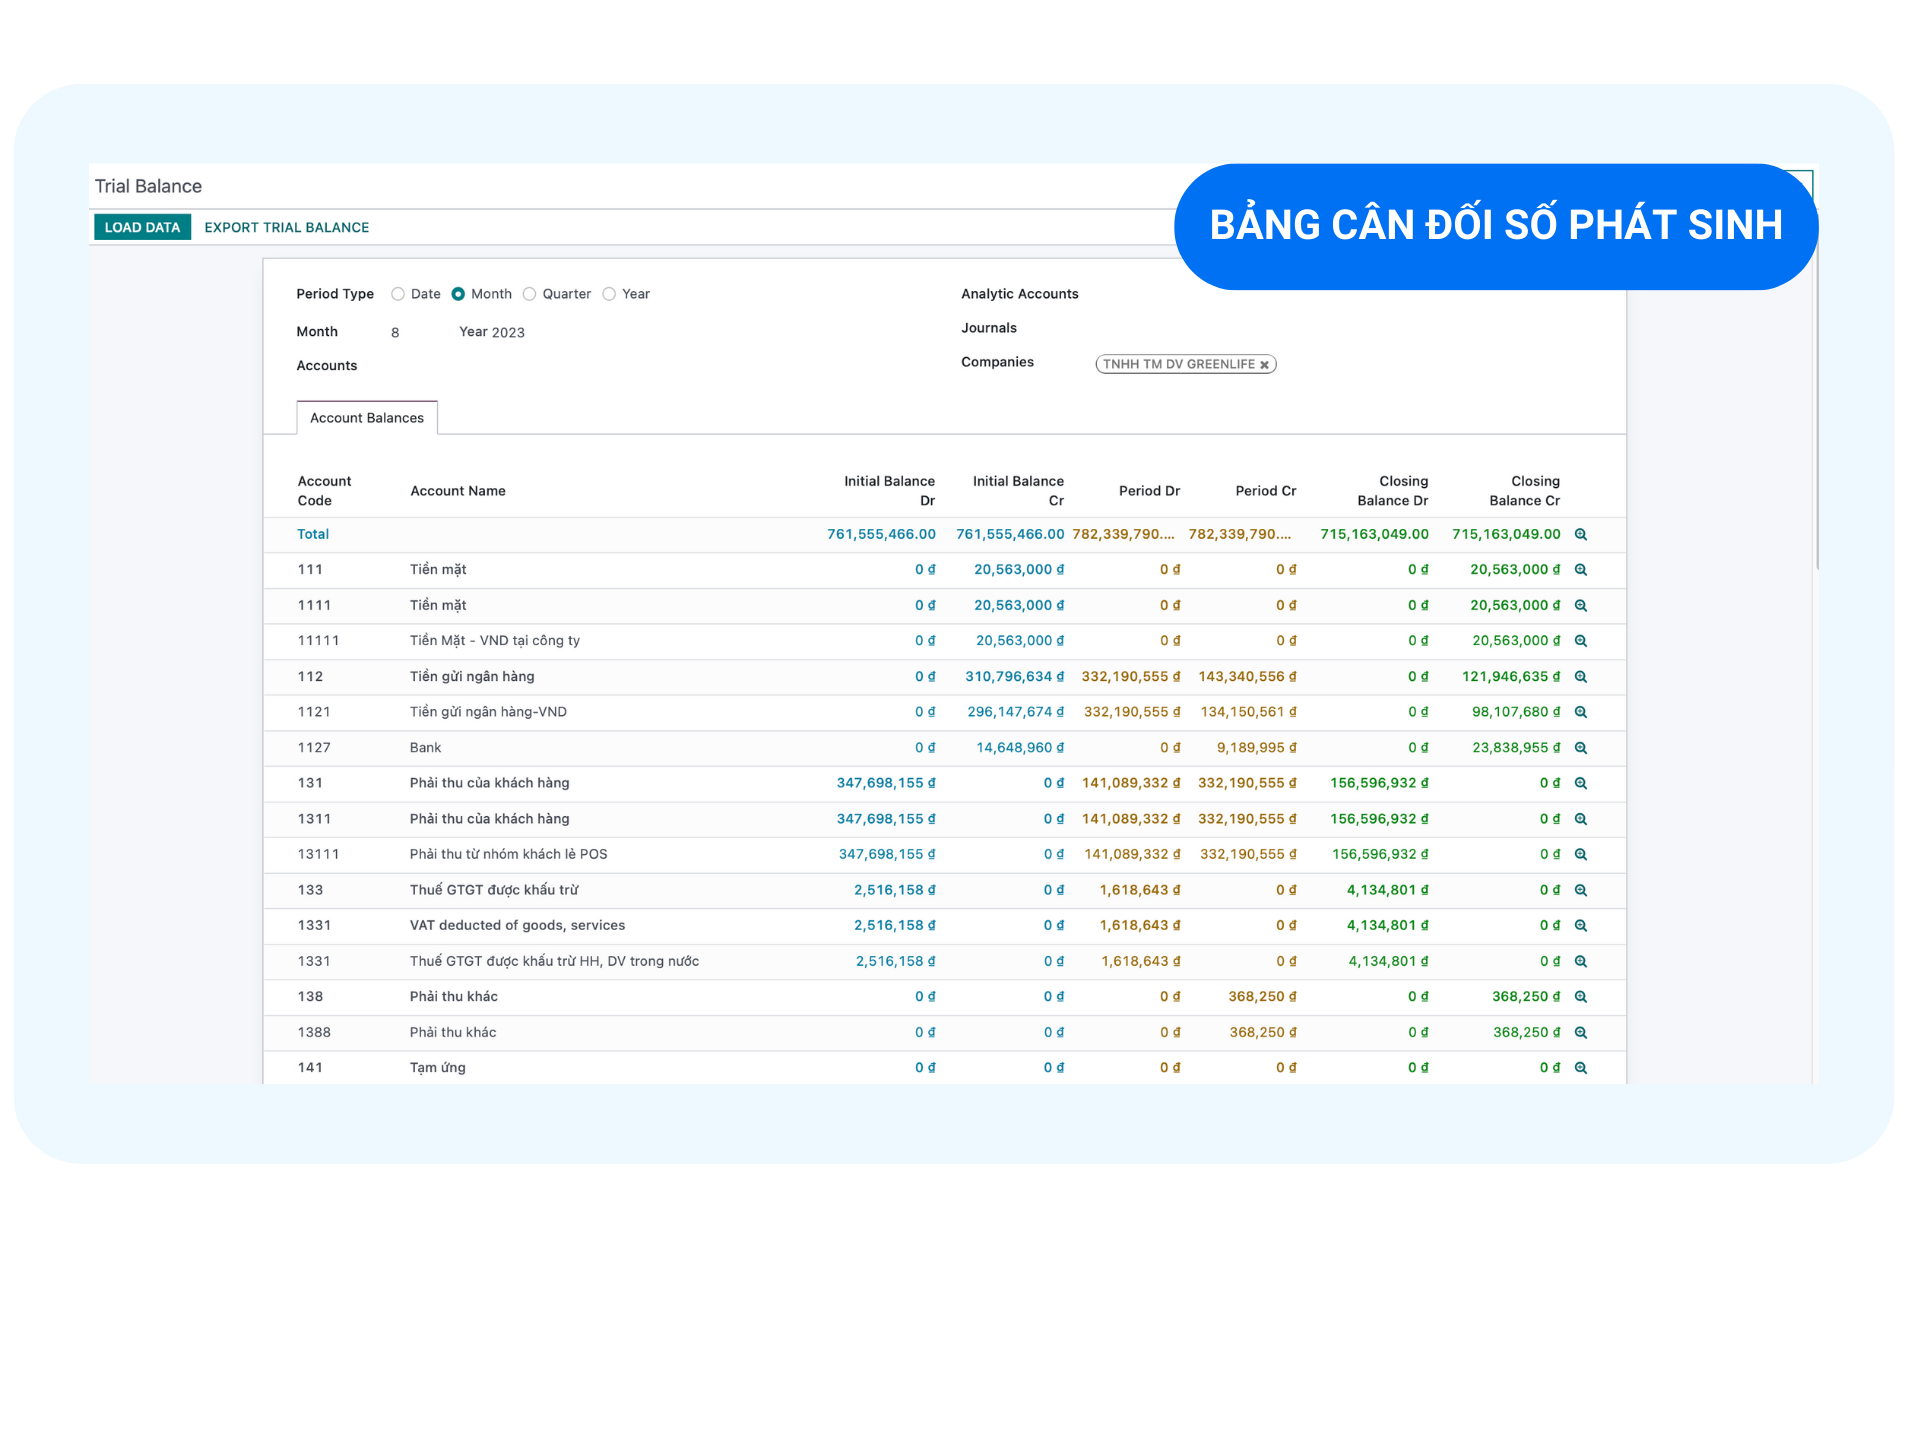The width and height of the screenshot is (1920, 1440).
Task: Open magnifier for account 131 row
Action: click(1581, 784)
